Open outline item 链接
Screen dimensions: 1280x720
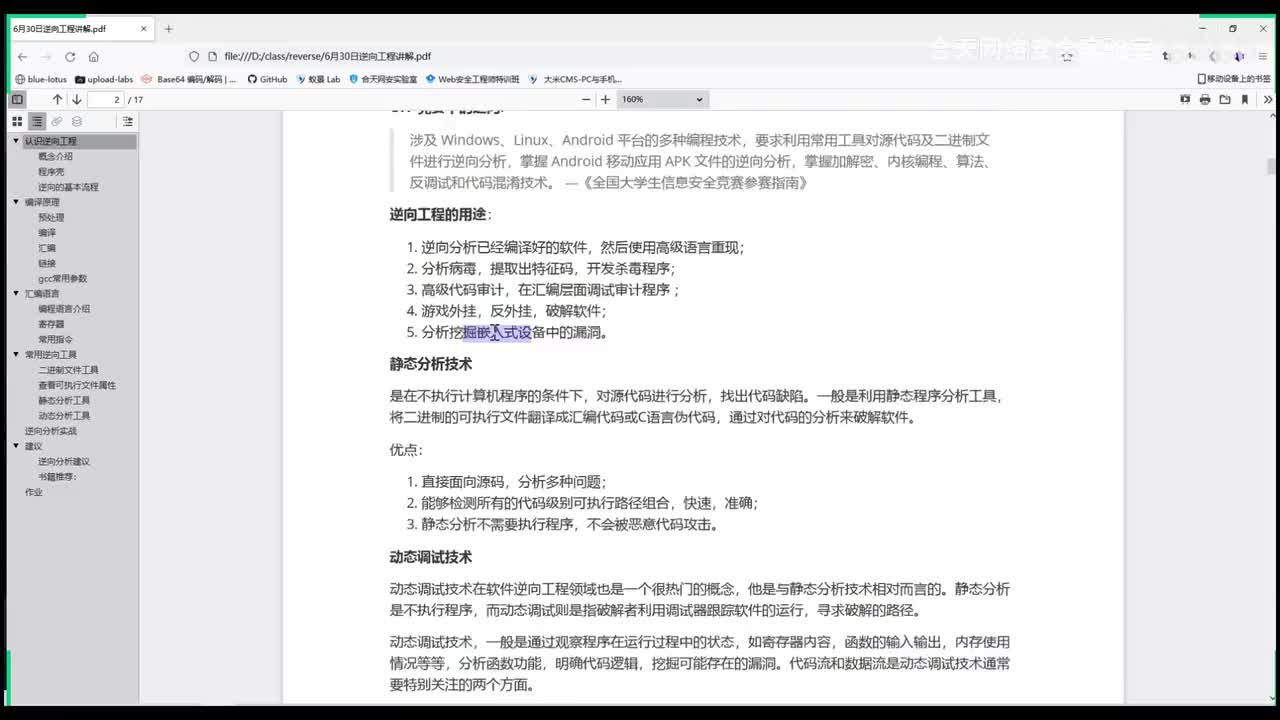pos(47,263)
